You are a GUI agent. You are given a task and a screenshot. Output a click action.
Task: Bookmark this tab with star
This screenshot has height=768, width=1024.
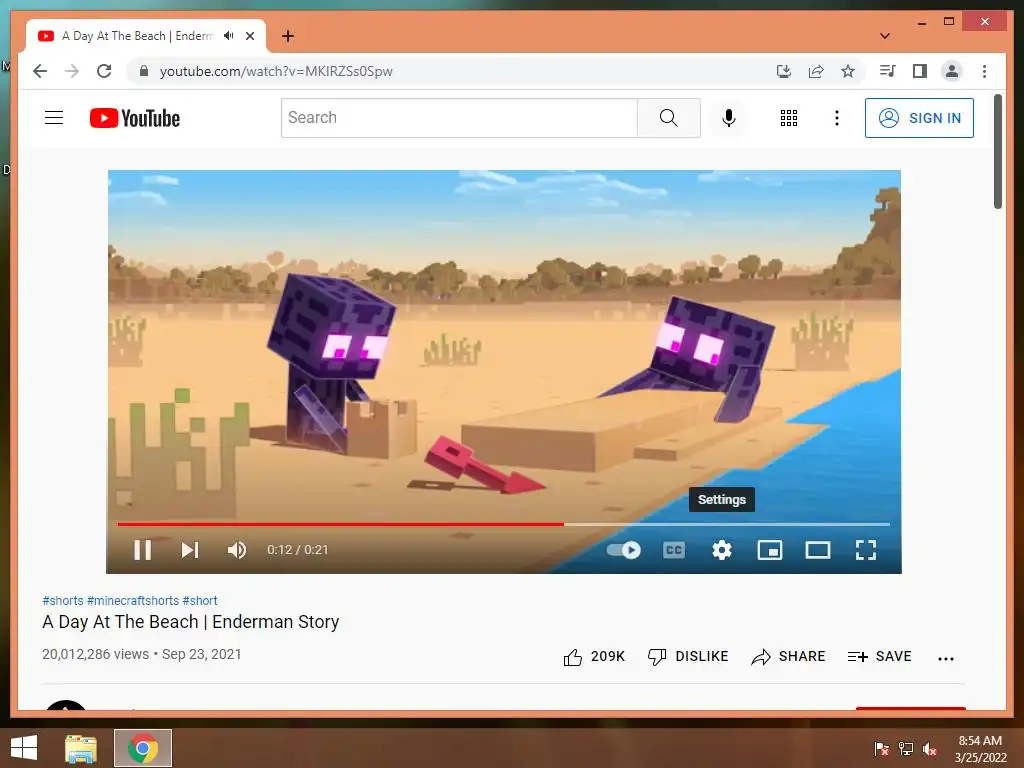click(x=848, y=71)
